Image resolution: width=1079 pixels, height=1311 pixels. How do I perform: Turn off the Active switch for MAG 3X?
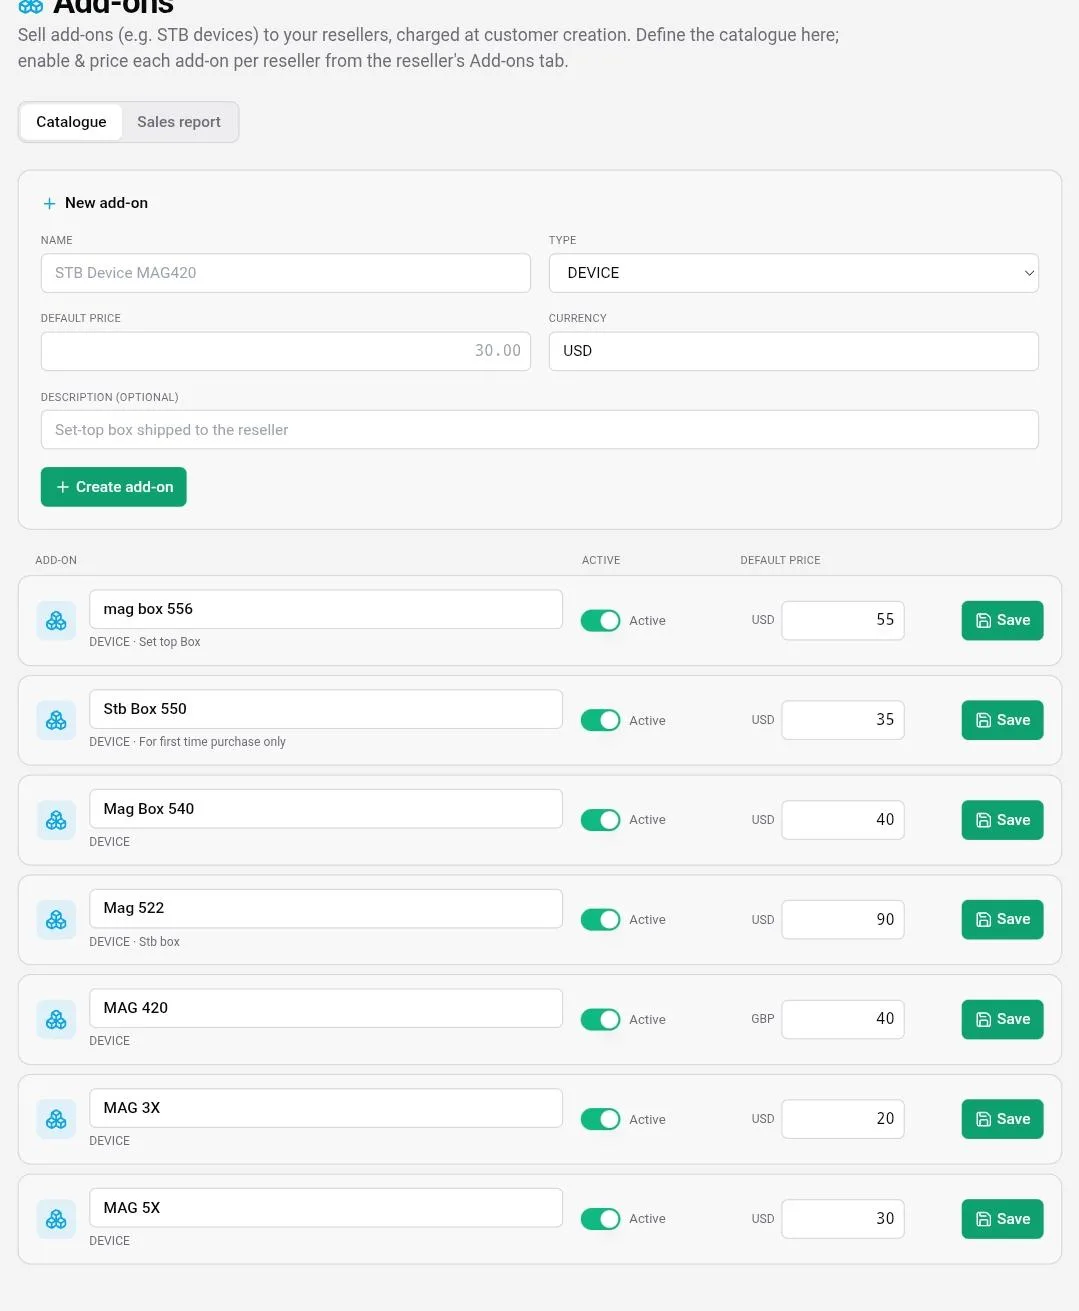click(600, 1119)
